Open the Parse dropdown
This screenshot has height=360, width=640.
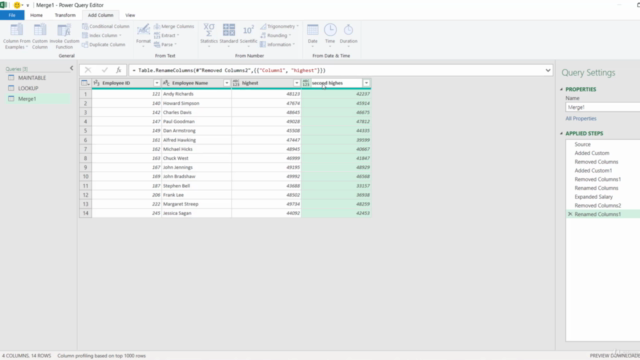click(x=165, y=44)
